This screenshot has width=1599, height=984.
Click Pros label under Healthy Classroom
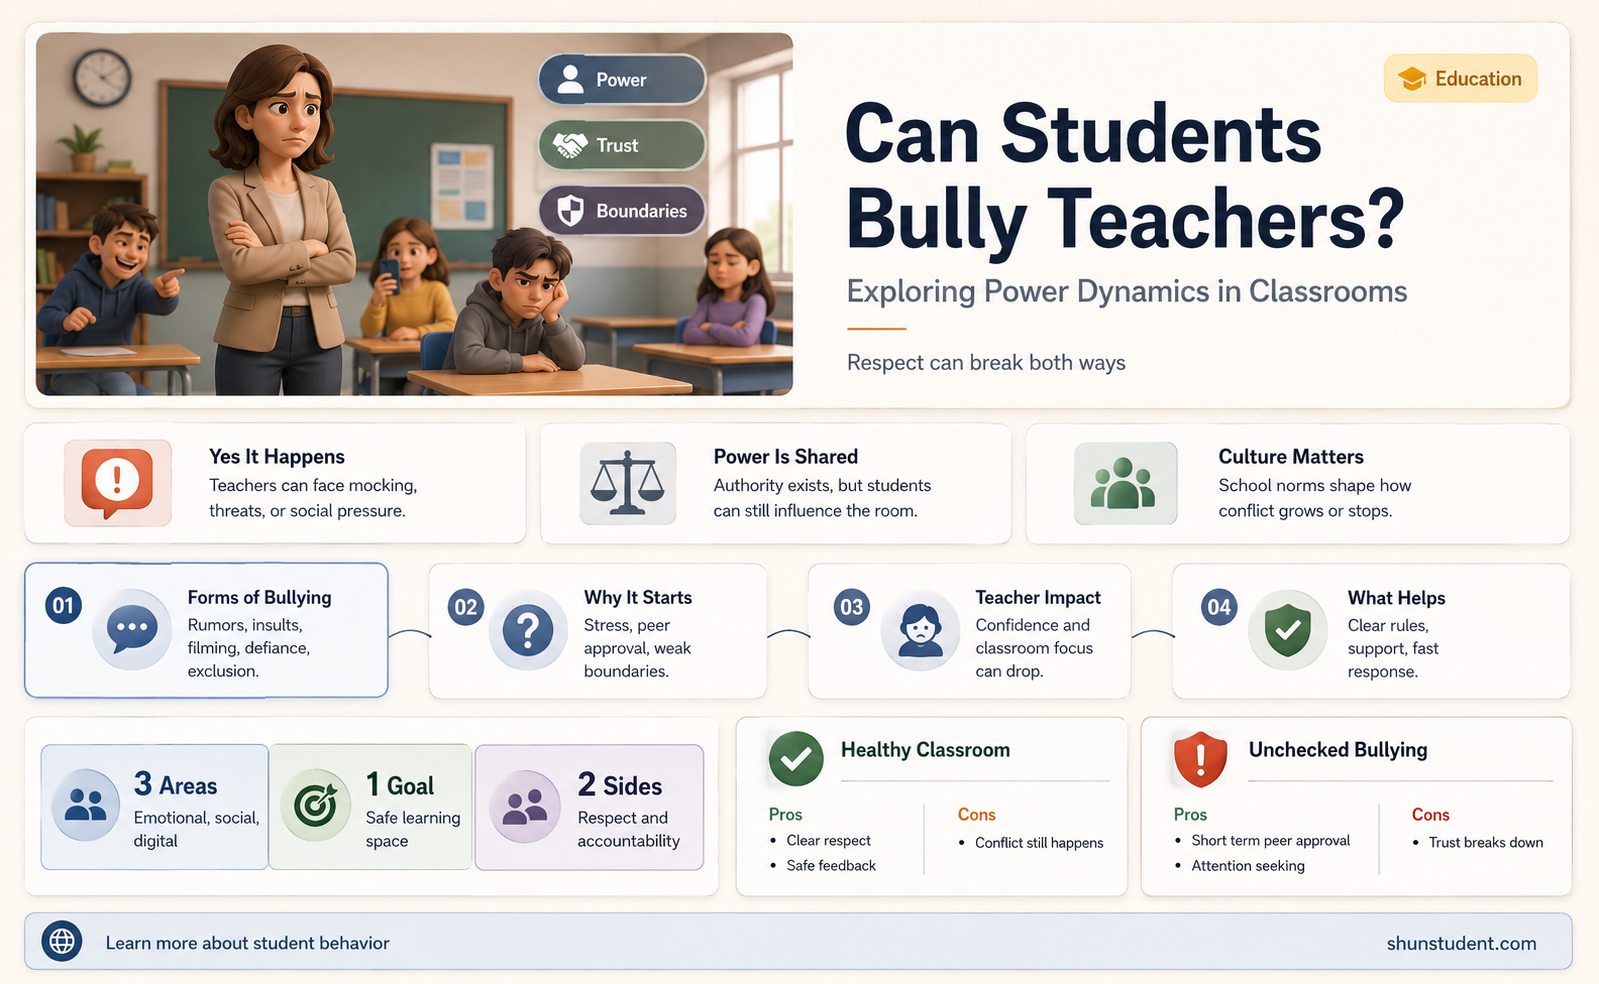pos(786,814)
